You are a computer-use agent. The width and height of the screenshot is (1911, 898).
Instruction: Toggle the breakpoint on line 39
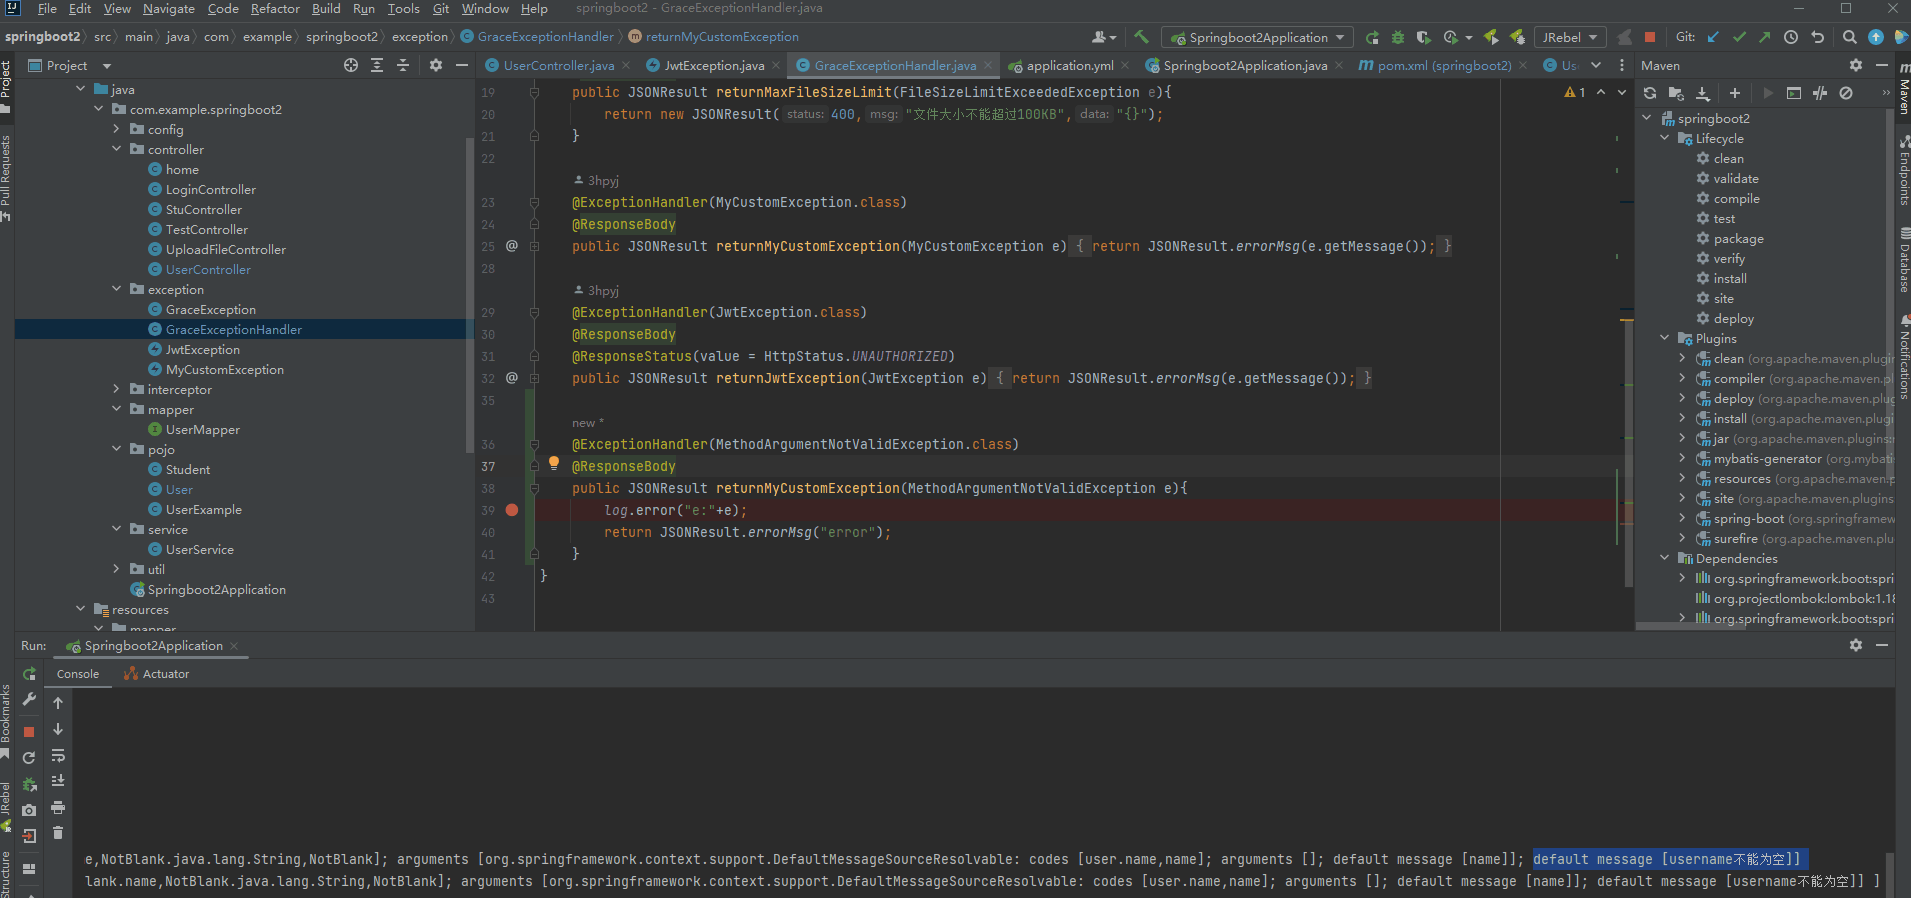512,510
